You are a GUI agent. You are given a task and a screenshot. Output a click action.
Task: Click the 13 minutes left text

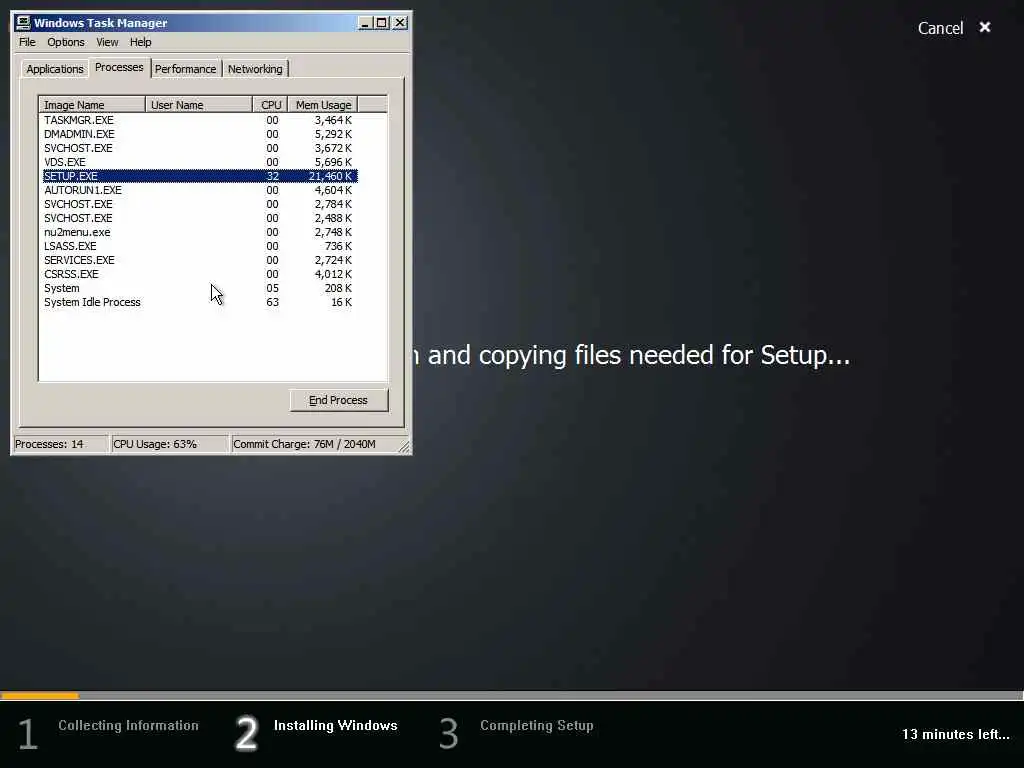click(955, 734)
